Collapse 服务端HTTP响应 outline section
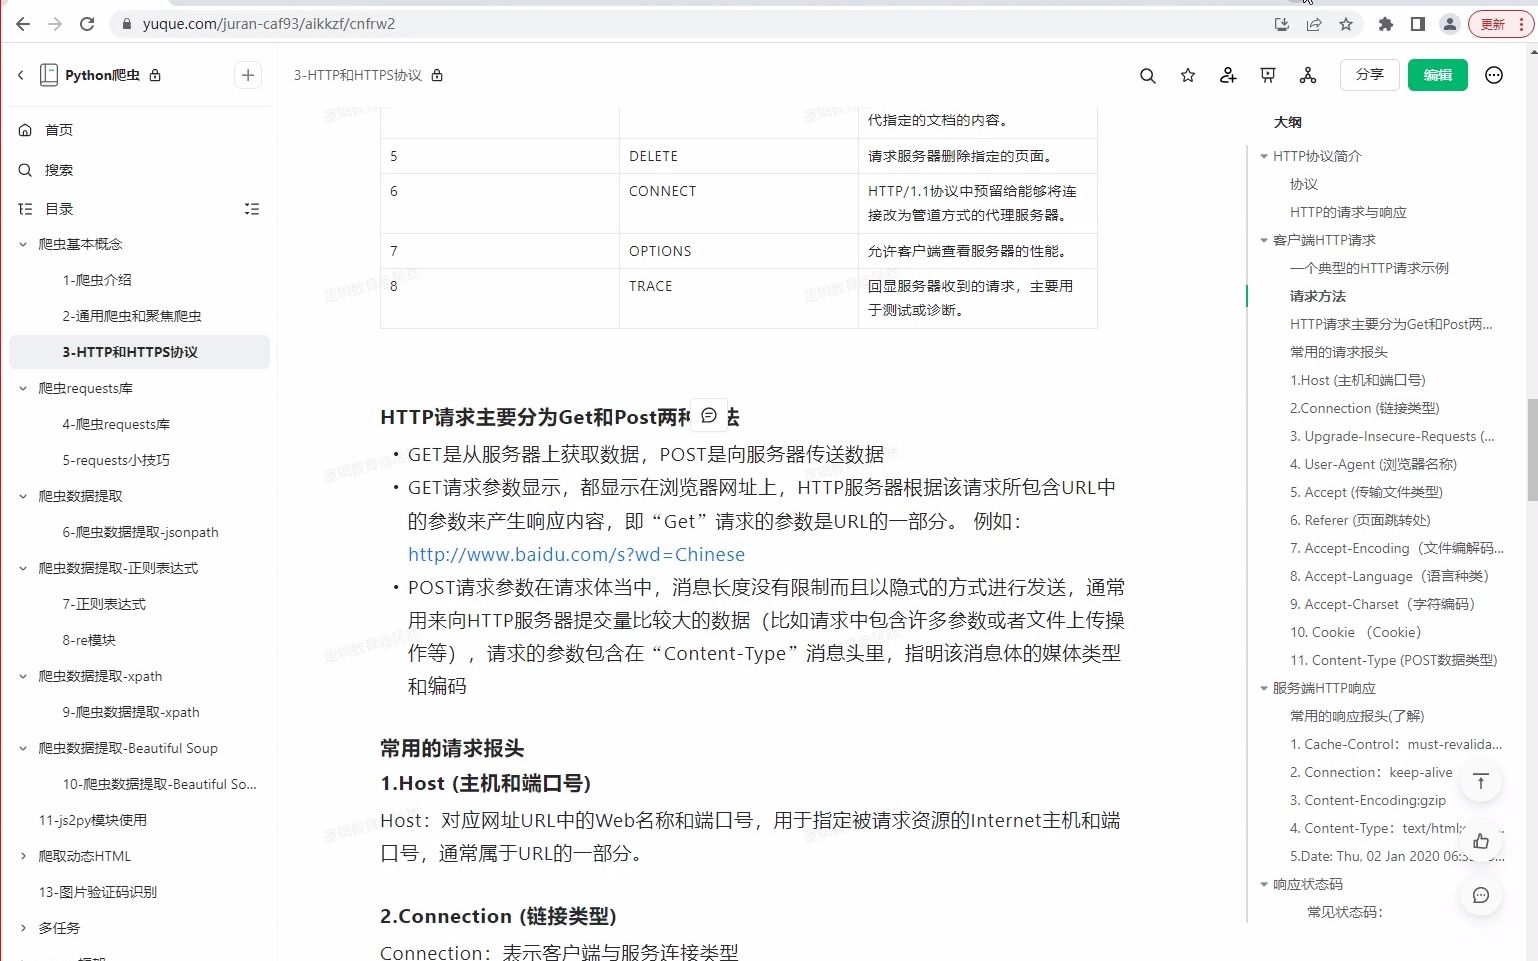The width and height of the screenshot is (1538, 961). 1264,688
